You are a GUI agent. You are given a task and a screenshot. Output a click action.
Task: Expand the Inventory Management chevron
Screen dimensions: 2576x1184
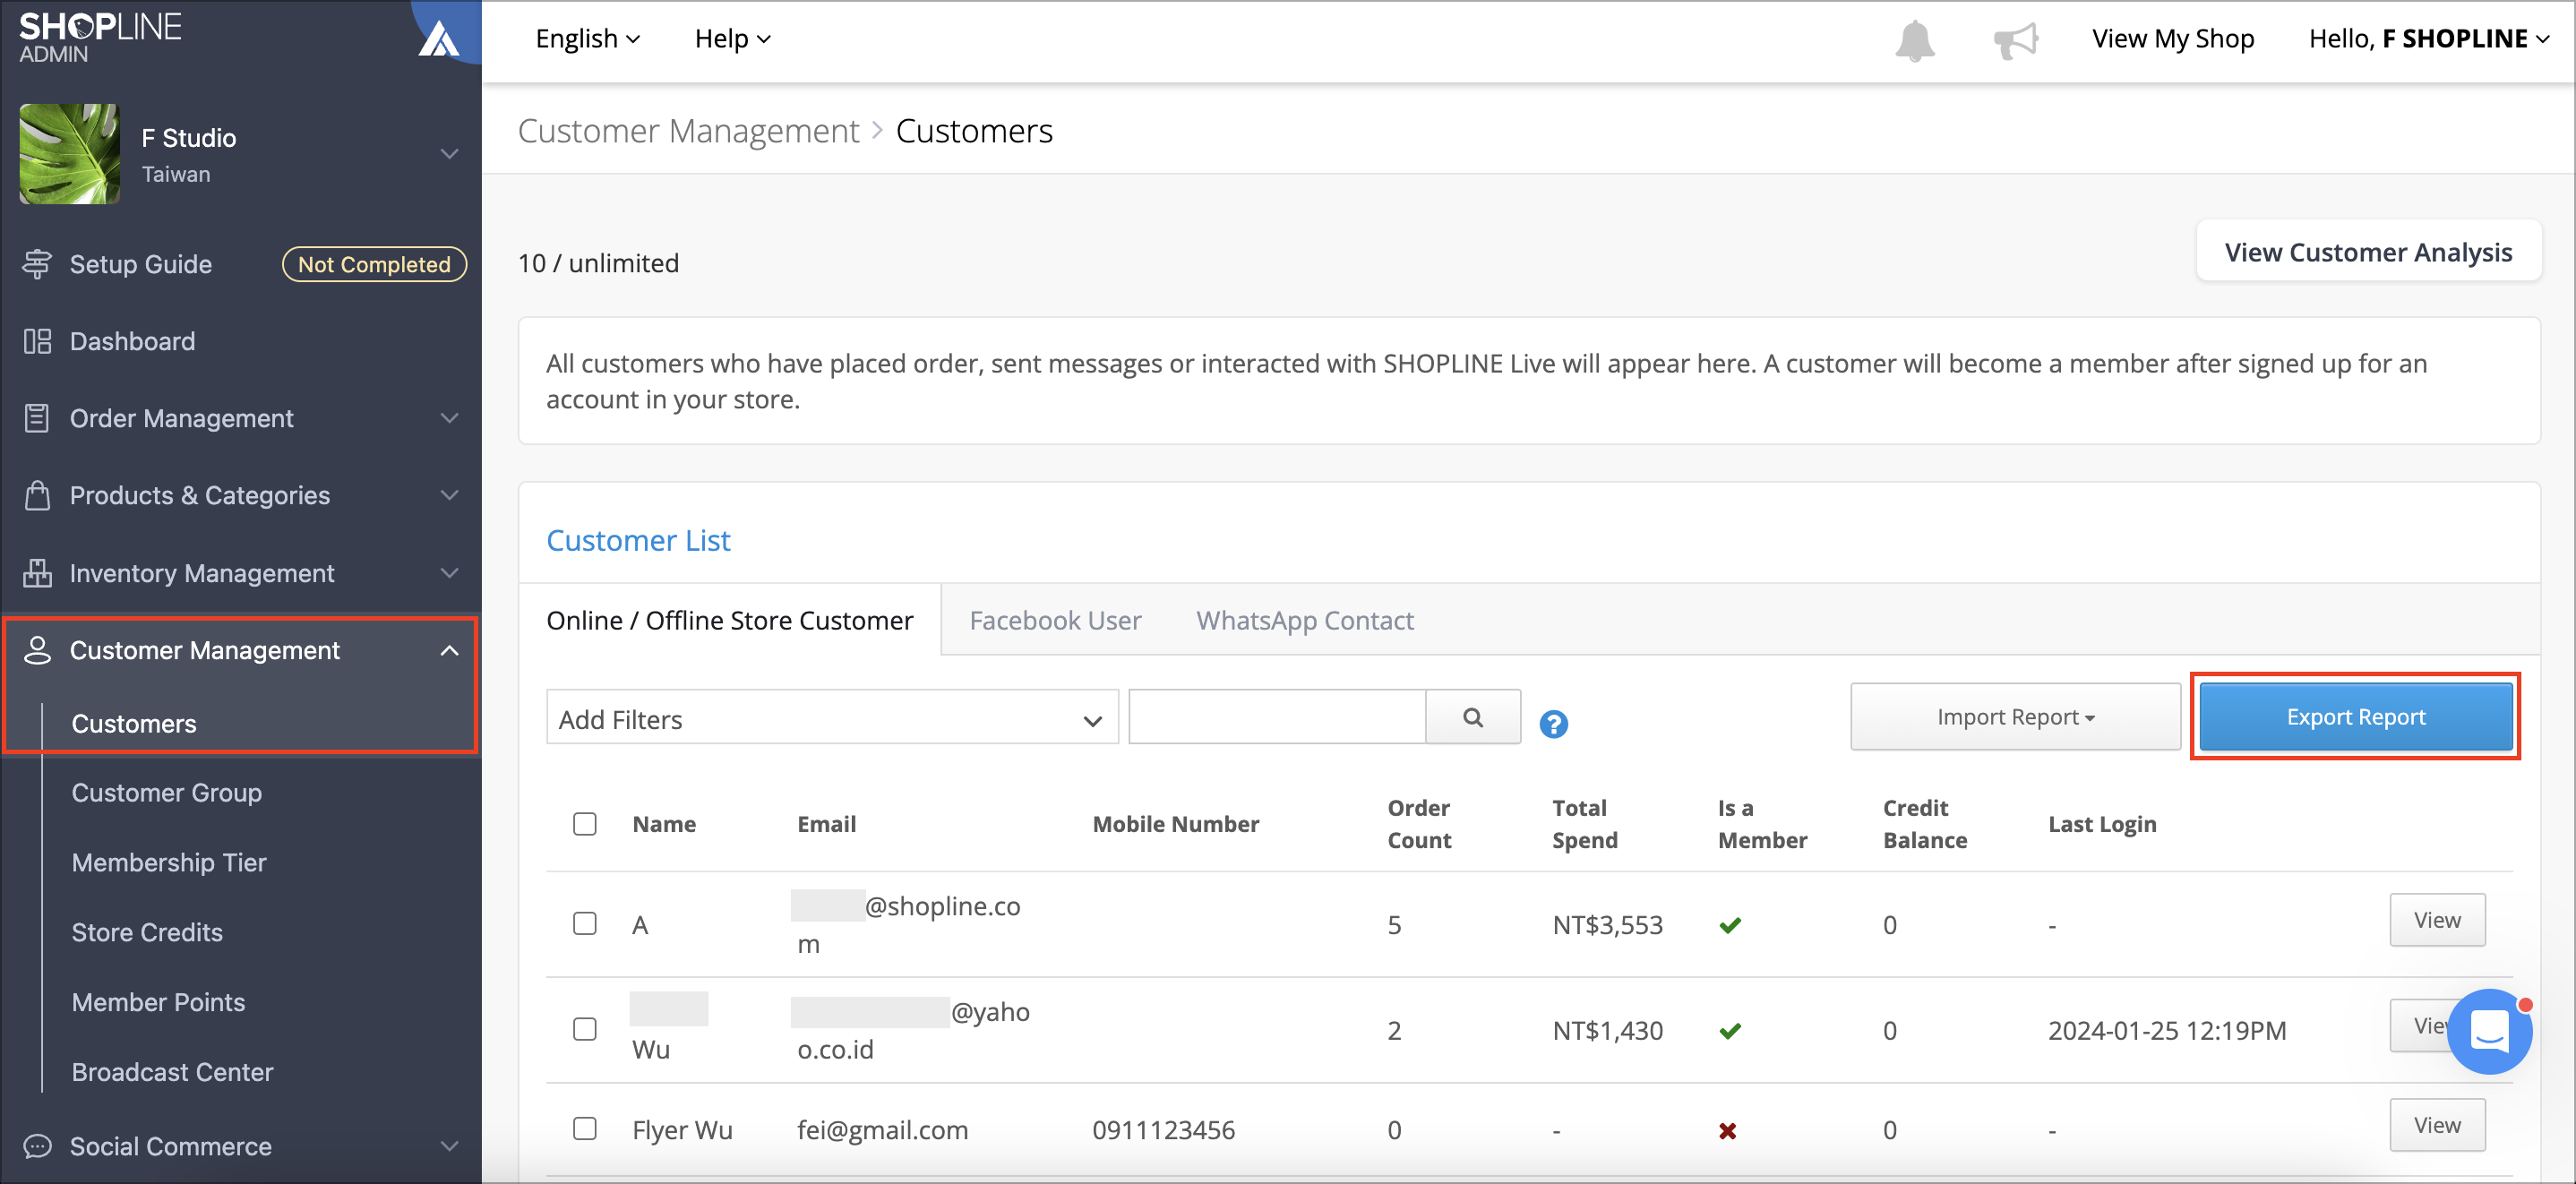pyautogui.click(x=450, y=573)
